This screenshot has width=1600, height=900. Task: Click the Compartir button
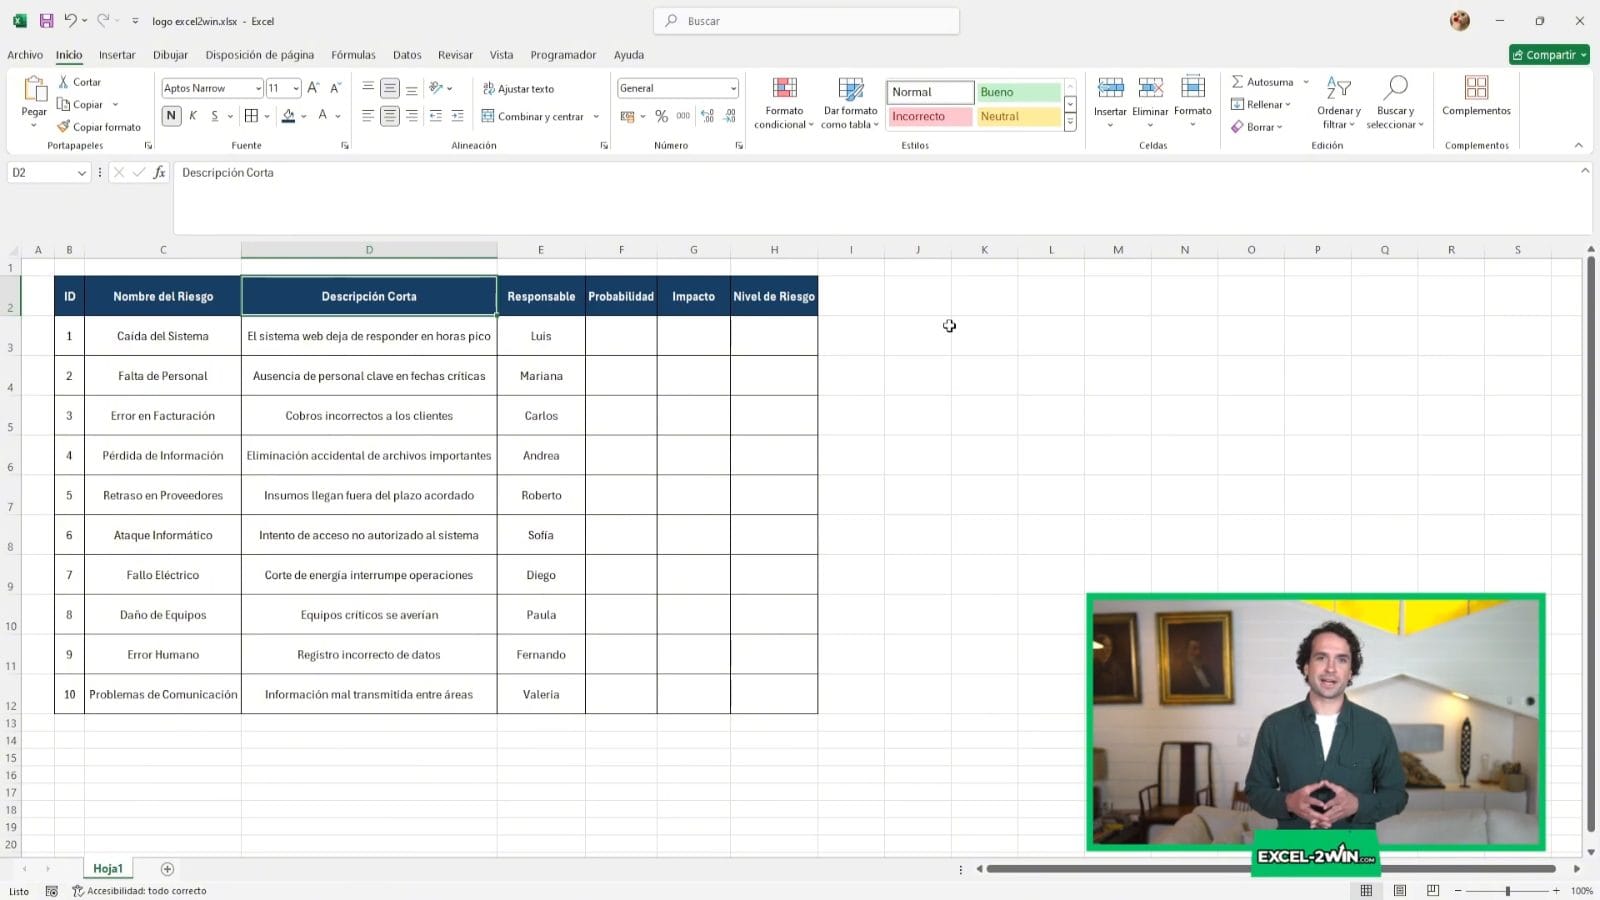1549,55
